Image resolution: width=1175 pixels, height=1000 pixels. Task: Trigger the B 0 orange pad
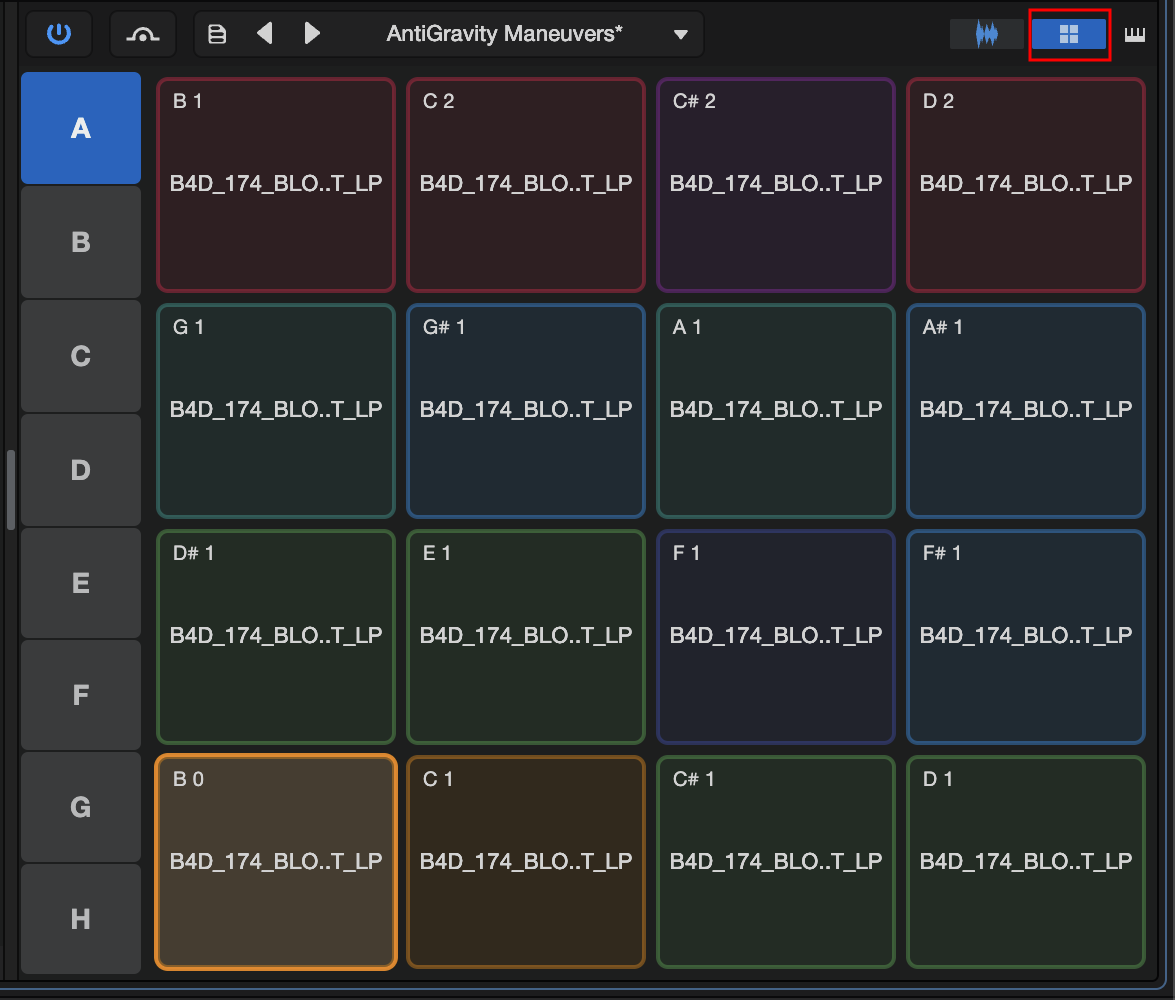[x=276, y=862]
